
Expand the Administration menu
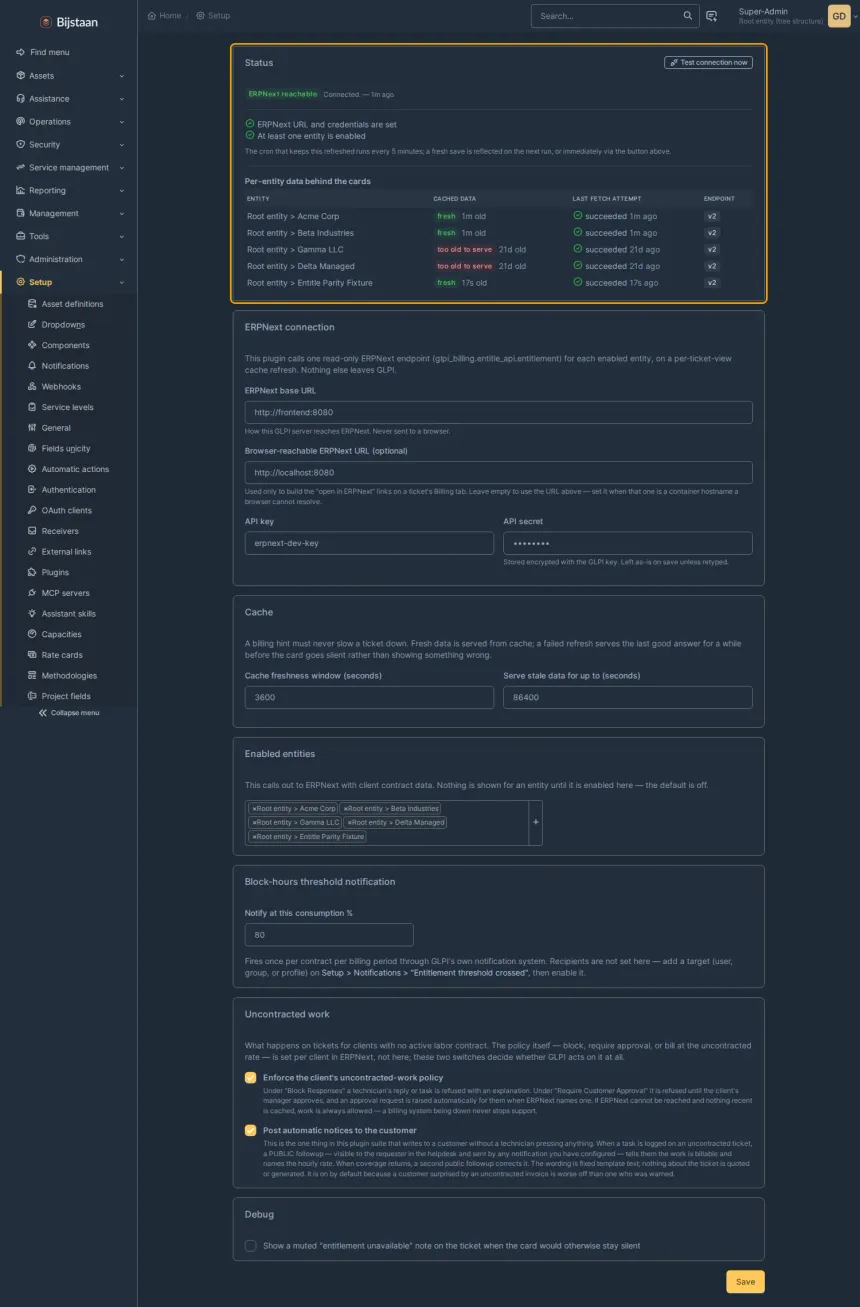click(x=68, y=259)
